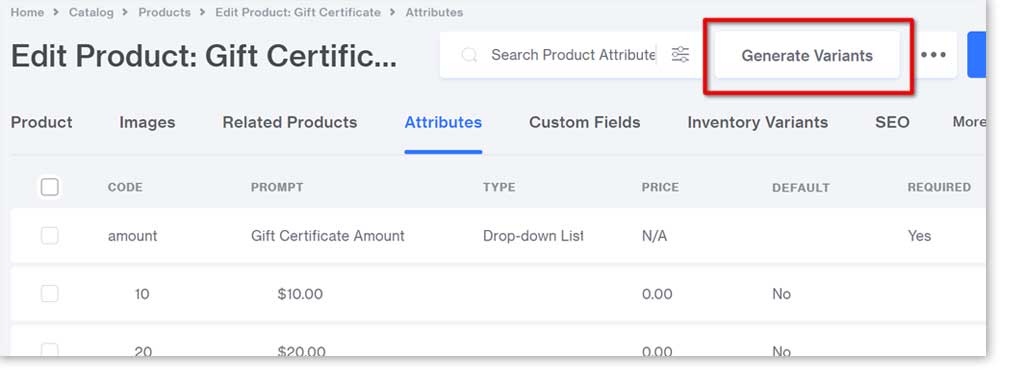The width and height of the screenshot is (1024, 370).
Task: Click the TYPE column header
Action: click(x=499, y=187)
